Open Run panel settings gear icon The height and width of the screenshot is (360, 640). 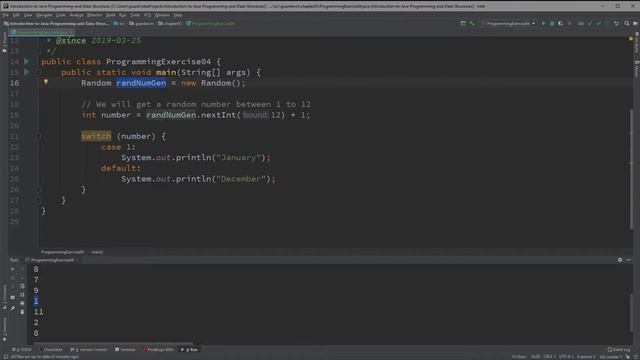(620, 260)
